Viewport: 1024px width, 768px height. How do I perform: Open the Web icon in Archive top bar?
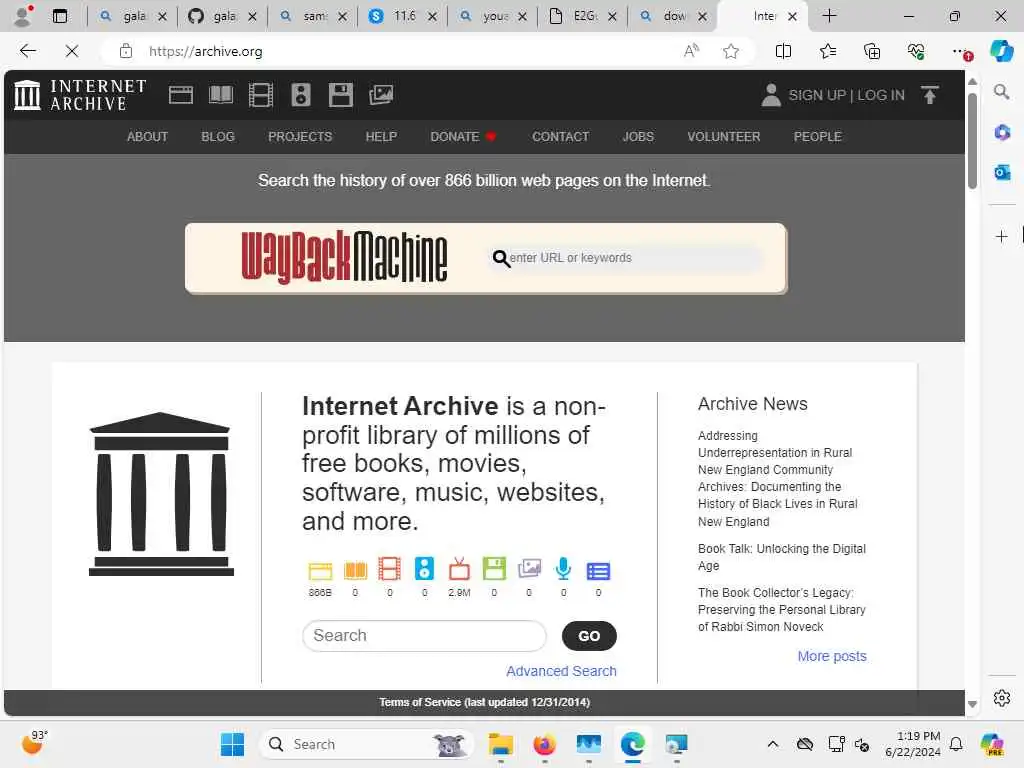tap(180, 95)
